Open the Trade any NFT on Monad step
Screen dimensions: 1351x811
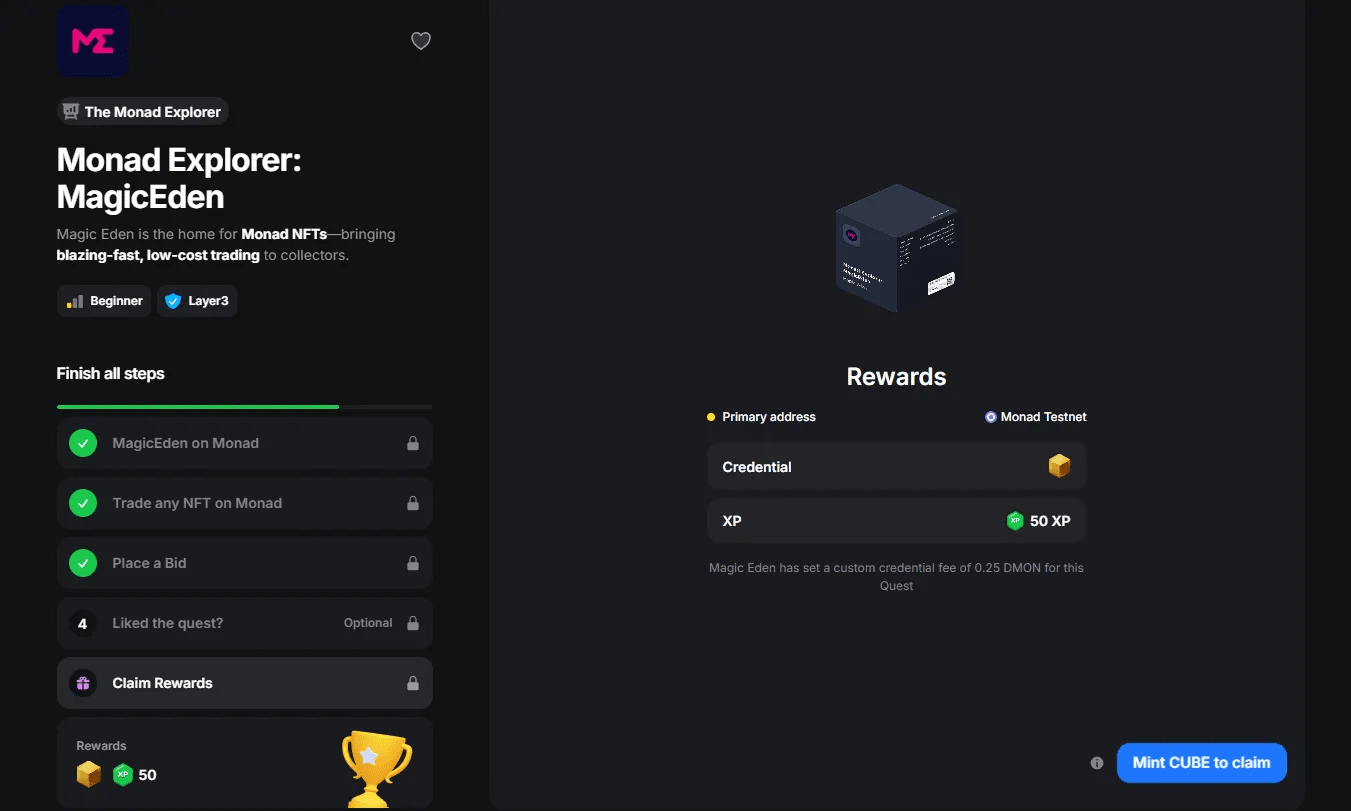click(x=245, y=503)
